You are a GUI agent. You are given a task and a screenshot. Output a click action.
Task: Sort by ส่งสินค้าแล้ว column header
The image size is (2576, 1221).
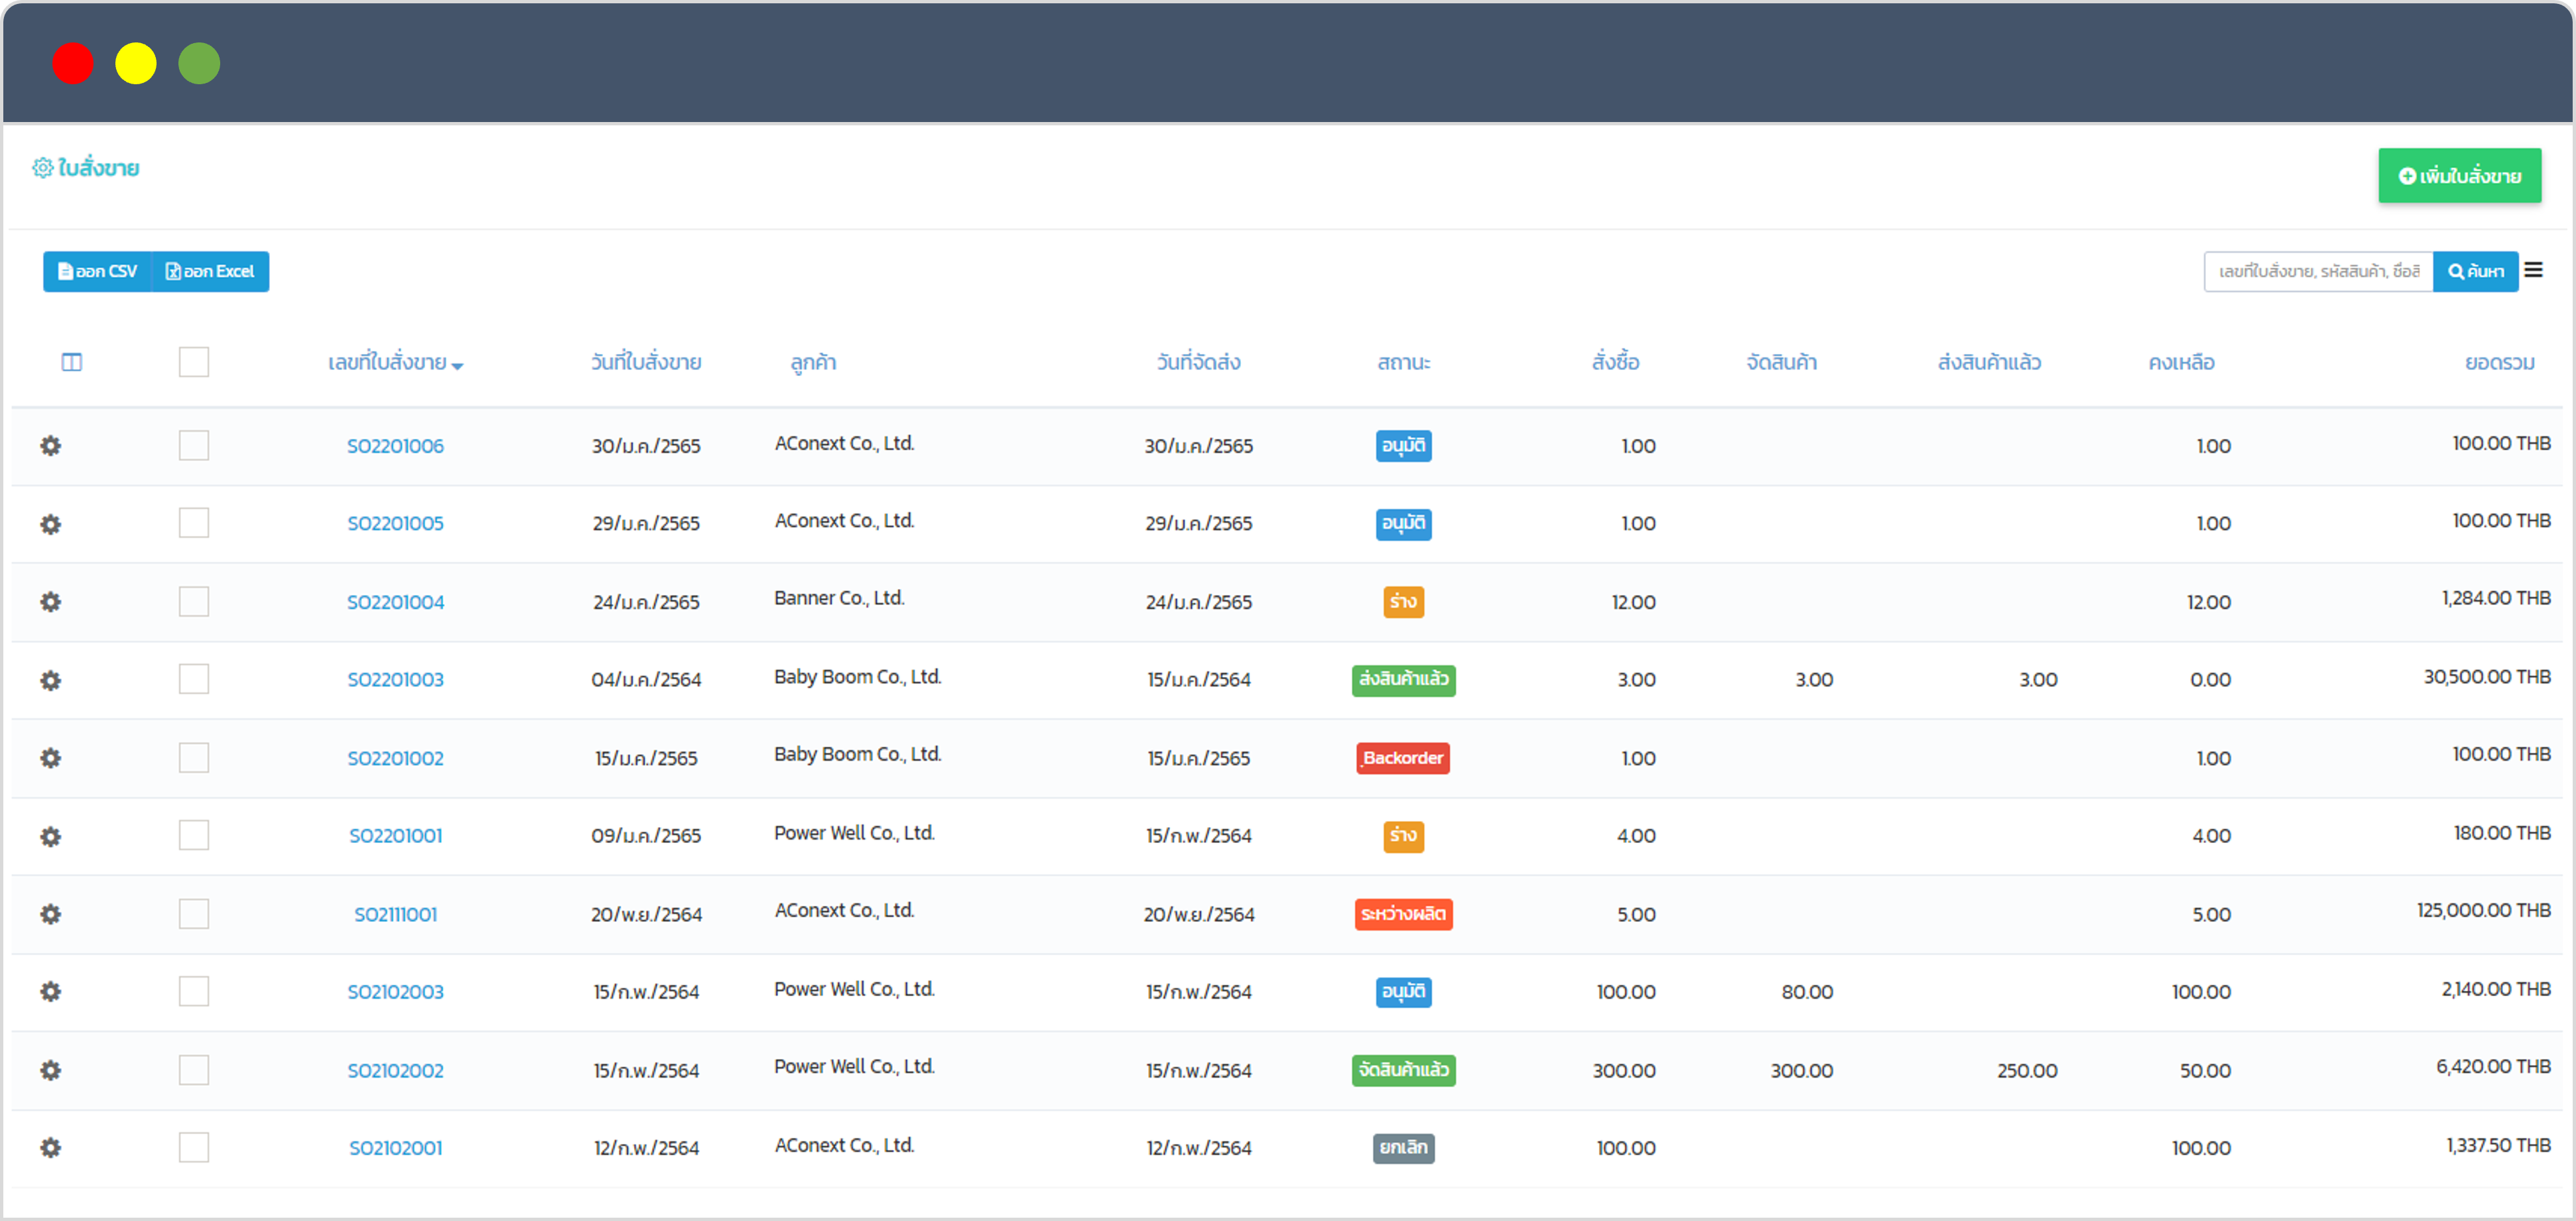1989,362
